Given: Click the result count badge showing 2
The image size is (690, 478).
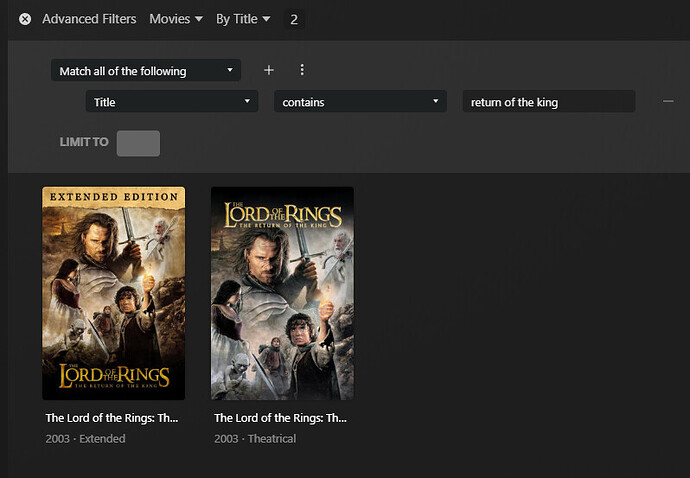Looking at the screenshot, I should (294, 19).
